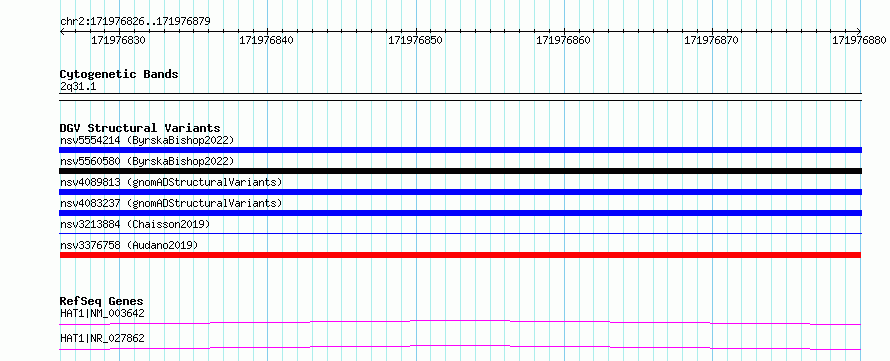Open nsv4083237 (gnomADStructuralVariants) variant label
Image resolution: width=890 pixels, height=361 pixels.
[x=171, y=203]
